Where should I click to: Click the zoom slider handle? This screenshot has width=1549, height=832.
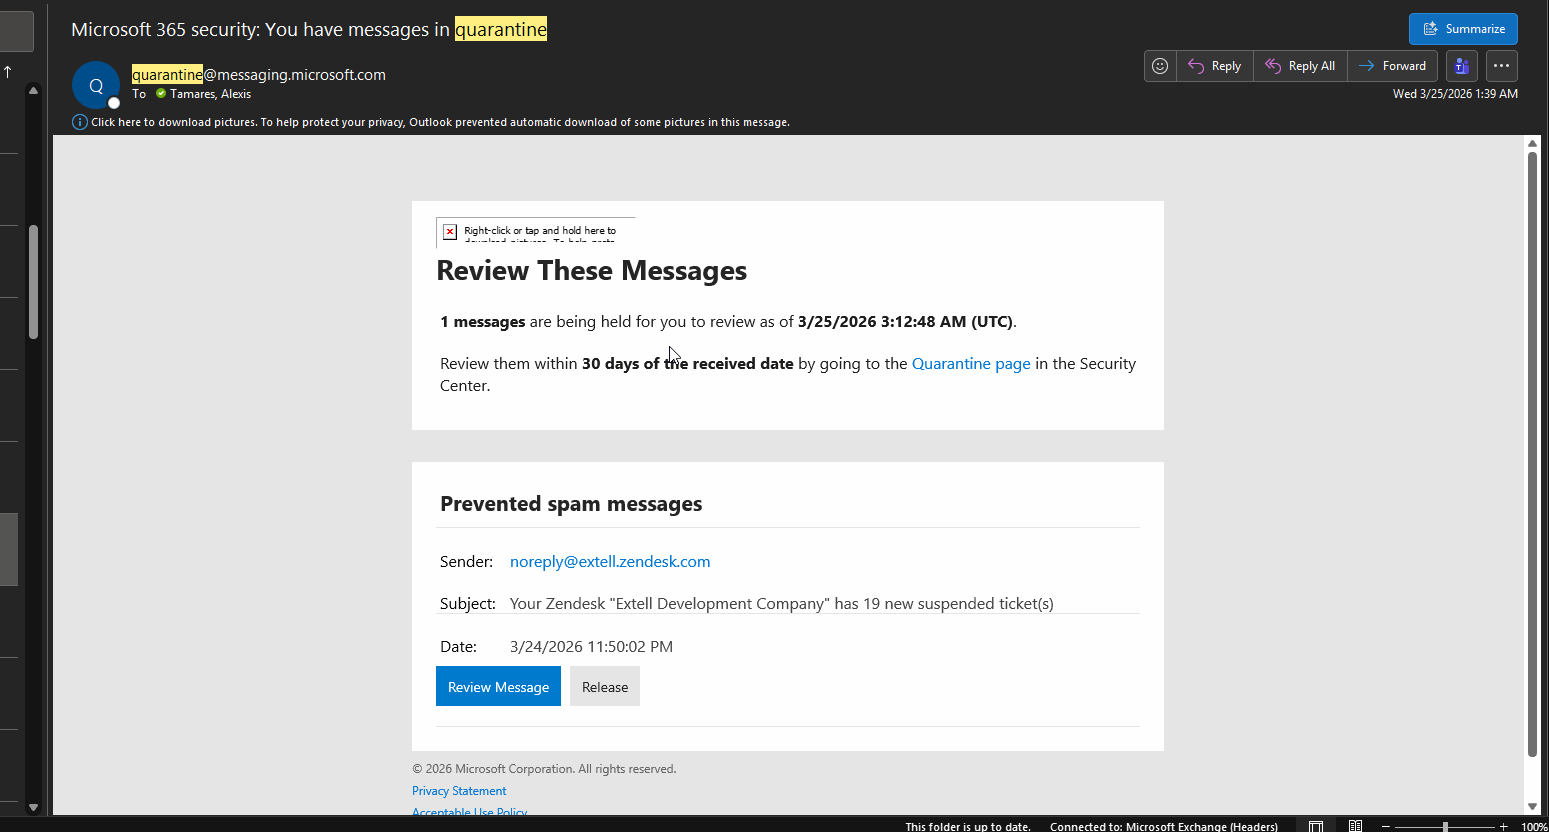click(1445, 827)
